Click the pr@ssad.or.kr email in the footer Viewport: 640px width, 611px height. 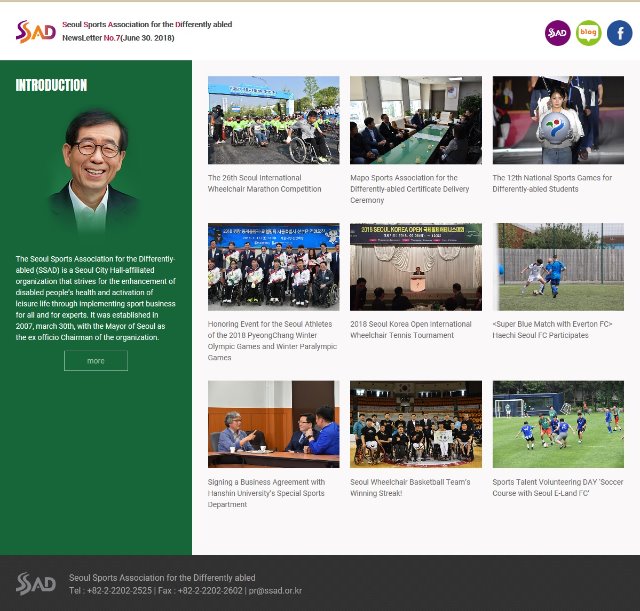point(275,591)
